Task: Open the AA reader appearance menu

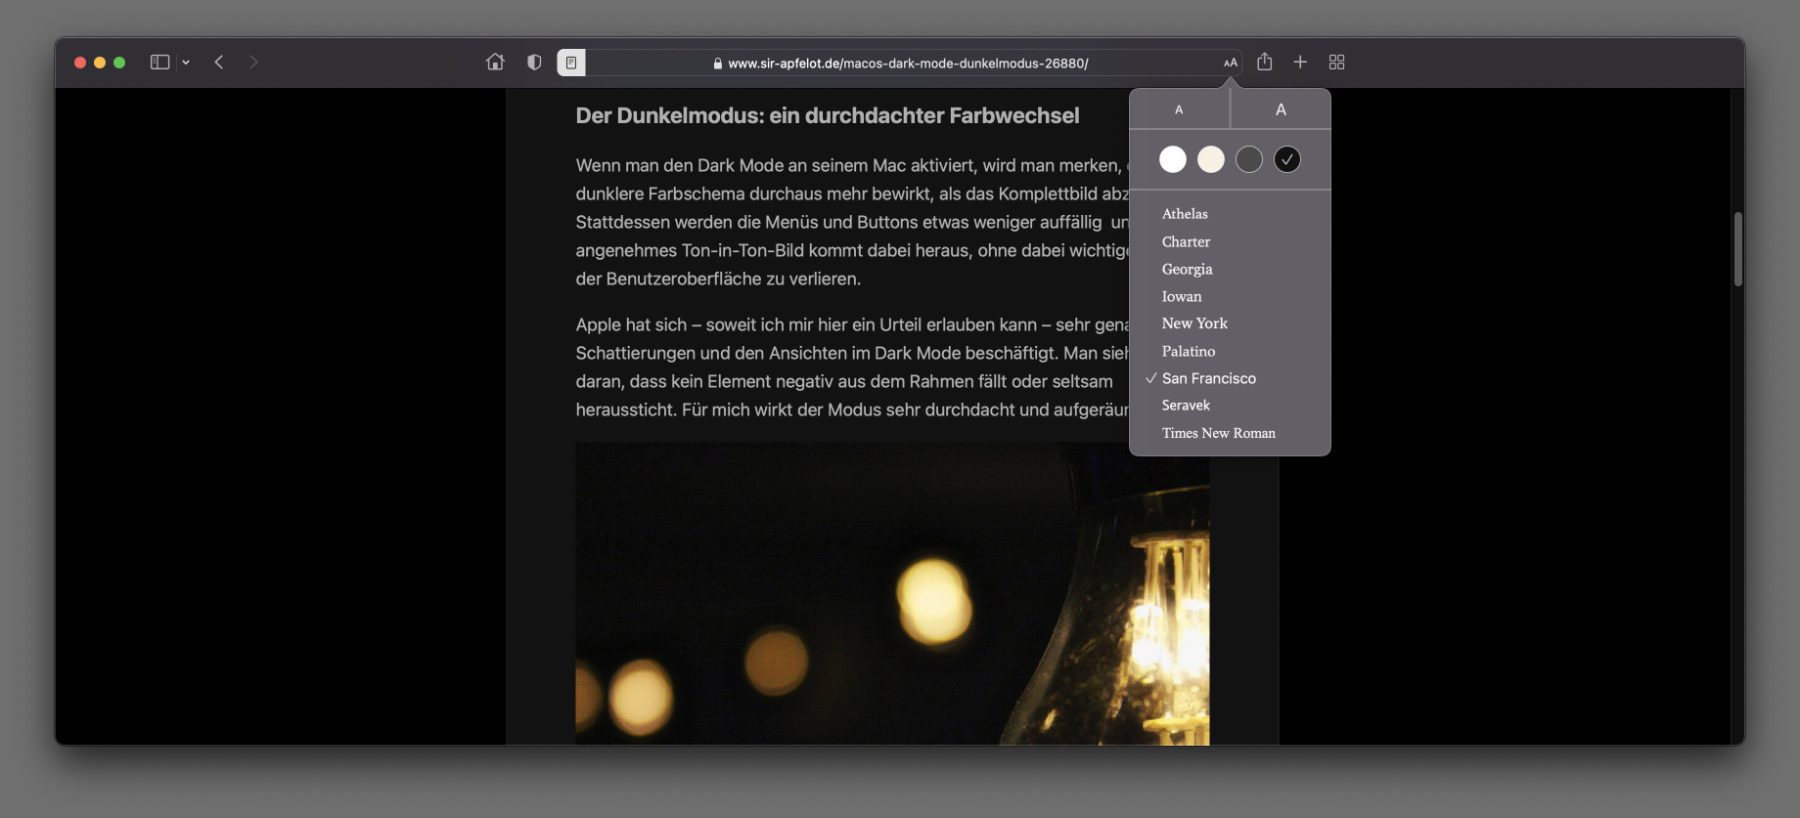Action: [x=1230, y=62]
